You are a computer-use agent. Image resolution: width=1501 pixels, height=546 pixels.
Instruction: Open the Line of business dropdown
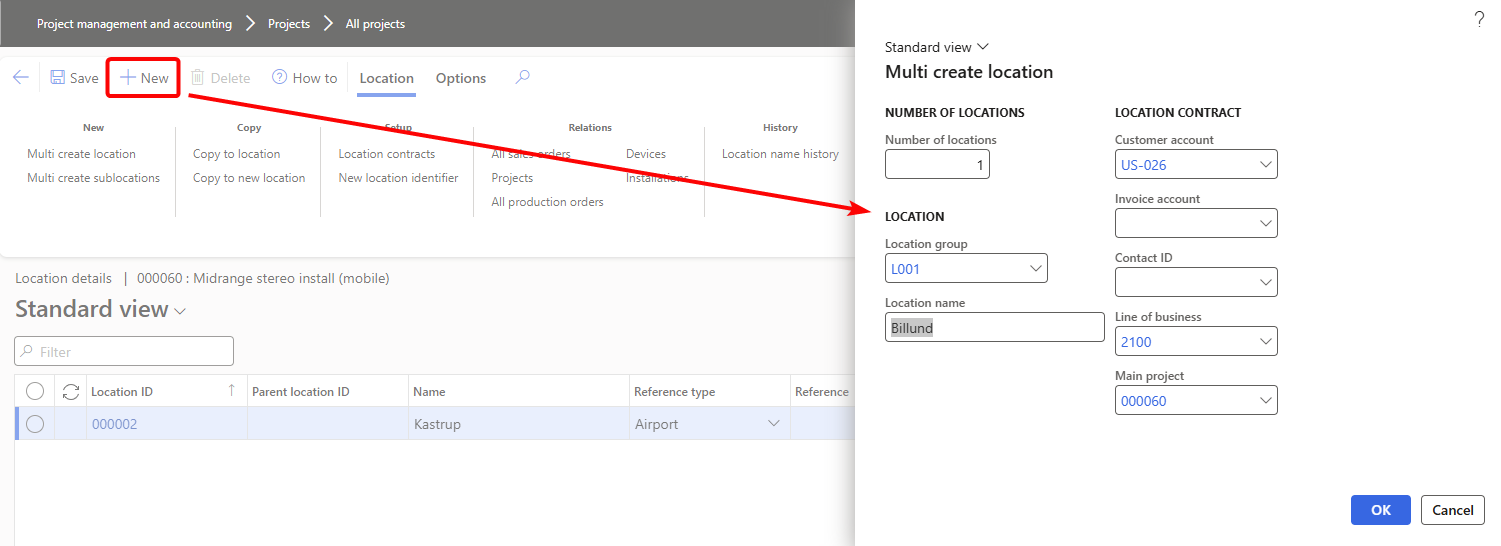(1265, 342)
